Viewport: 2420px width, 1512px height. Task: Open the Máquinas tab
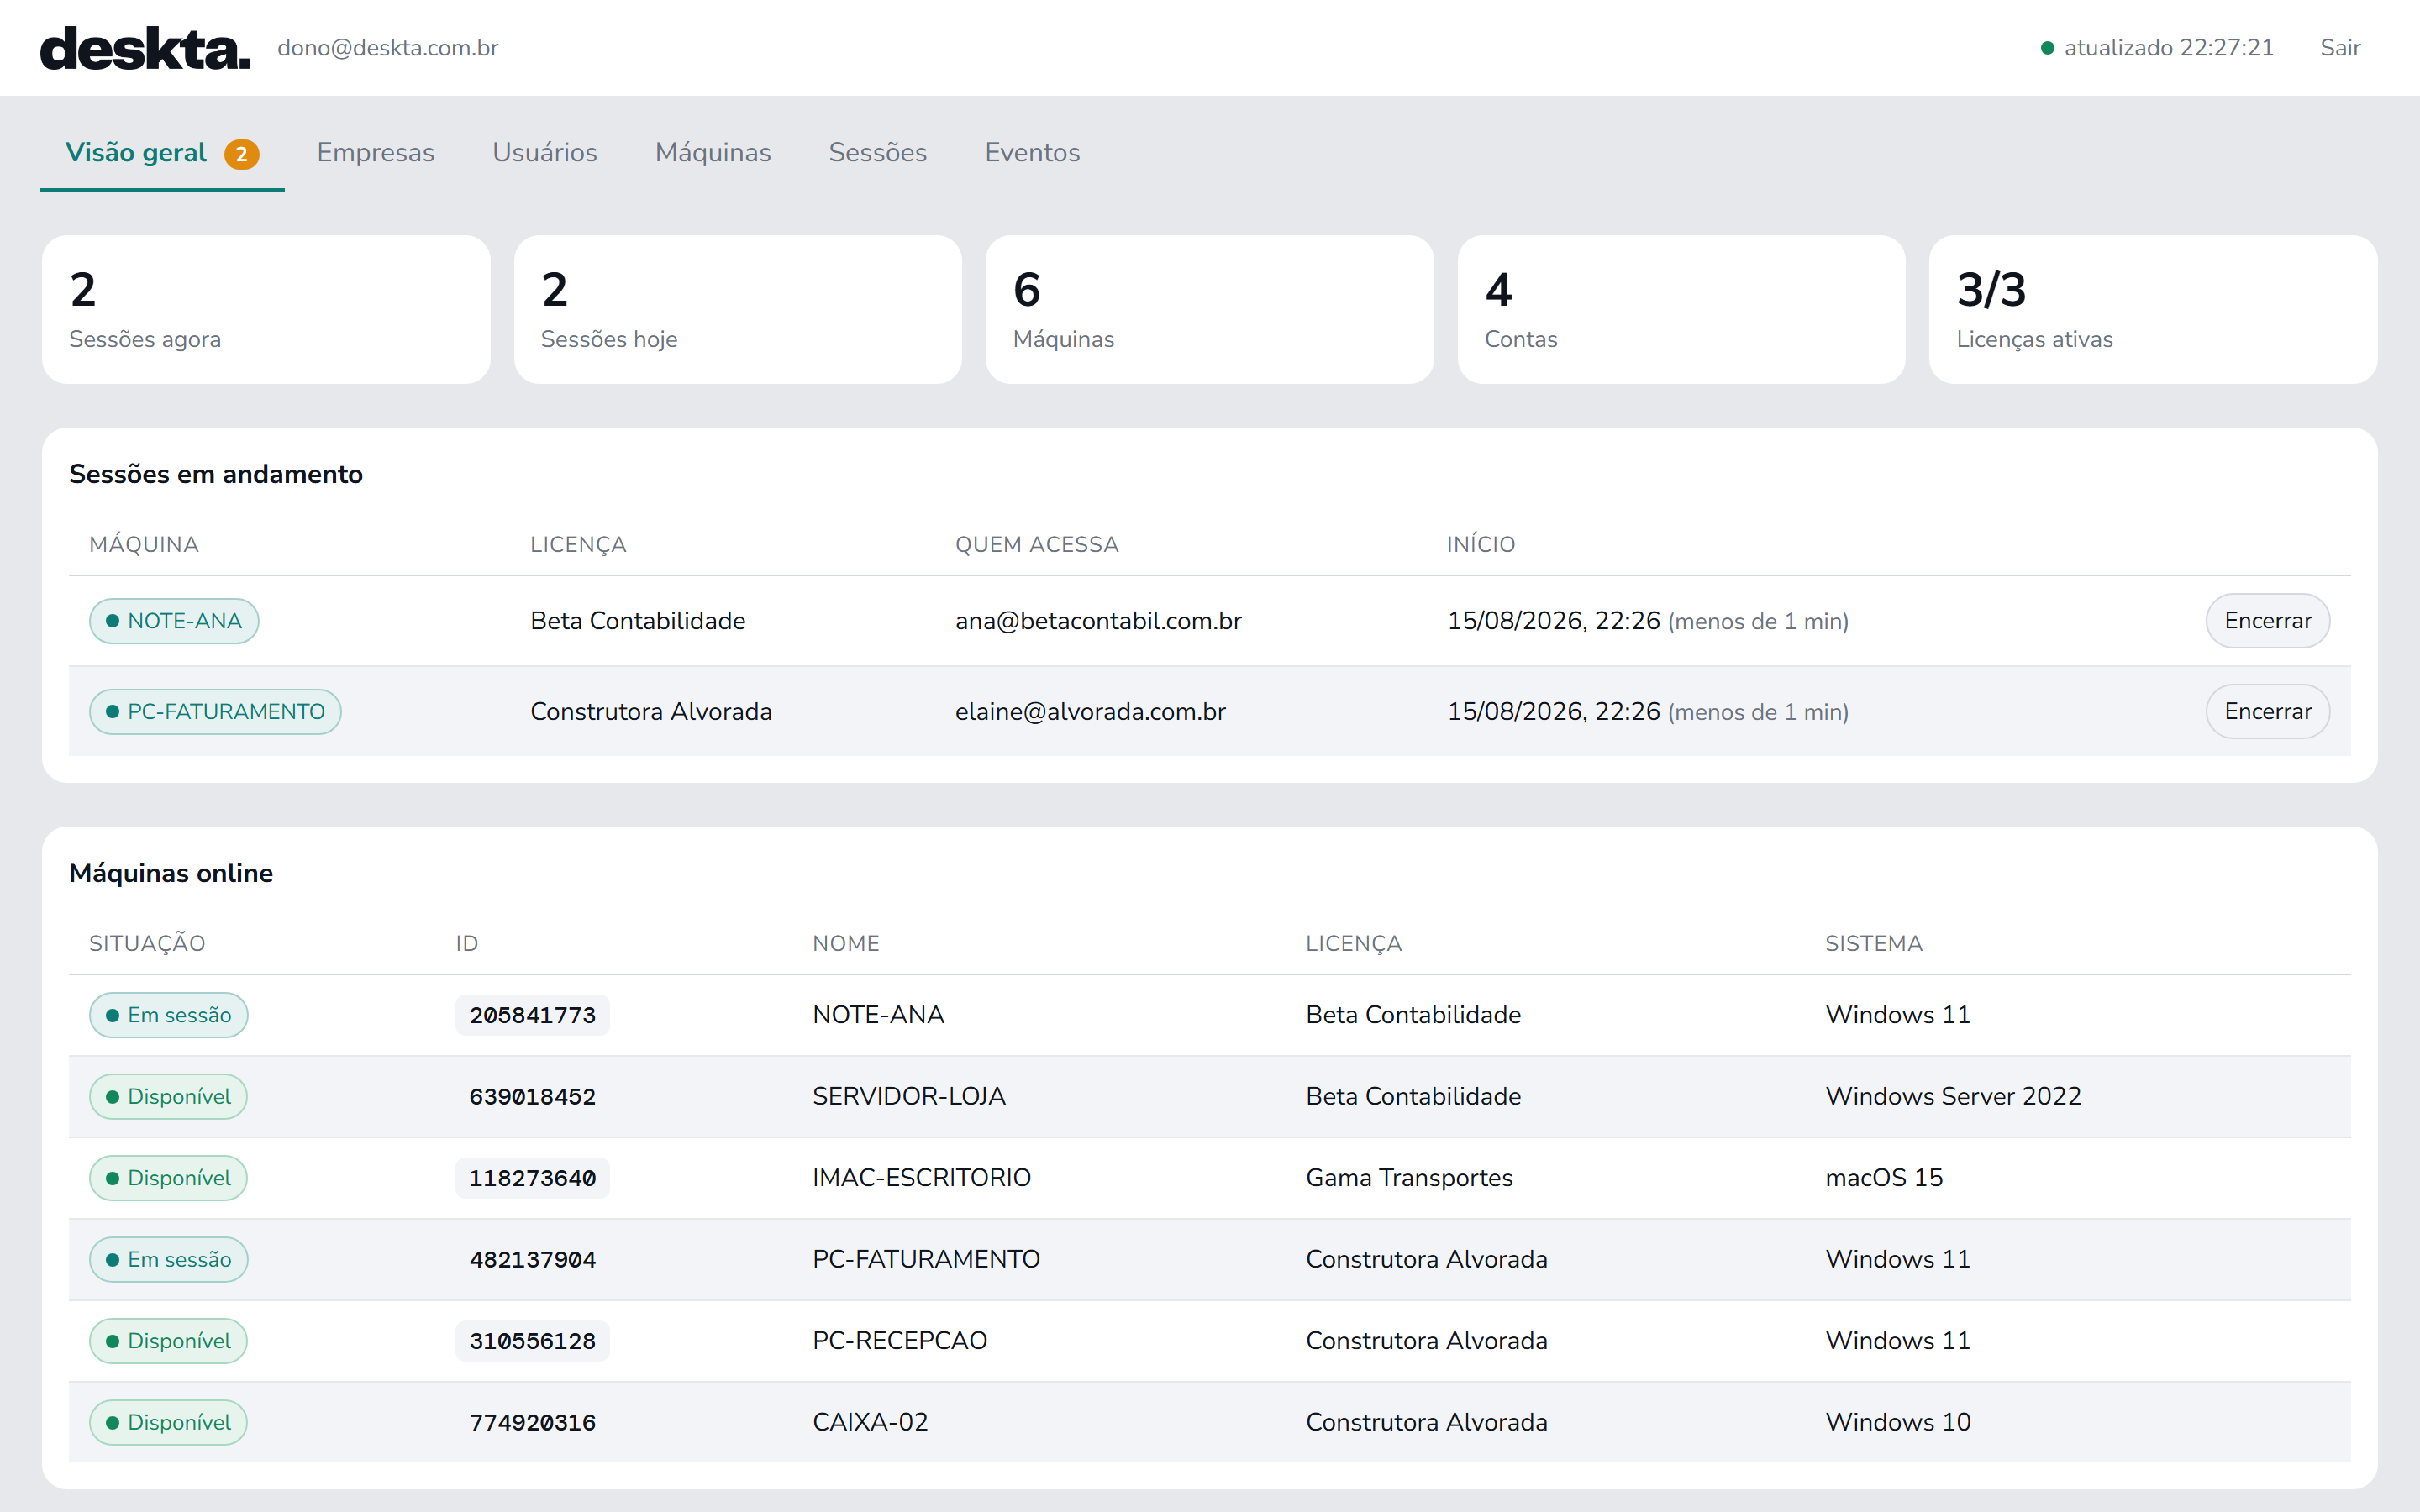click(713, 152)
